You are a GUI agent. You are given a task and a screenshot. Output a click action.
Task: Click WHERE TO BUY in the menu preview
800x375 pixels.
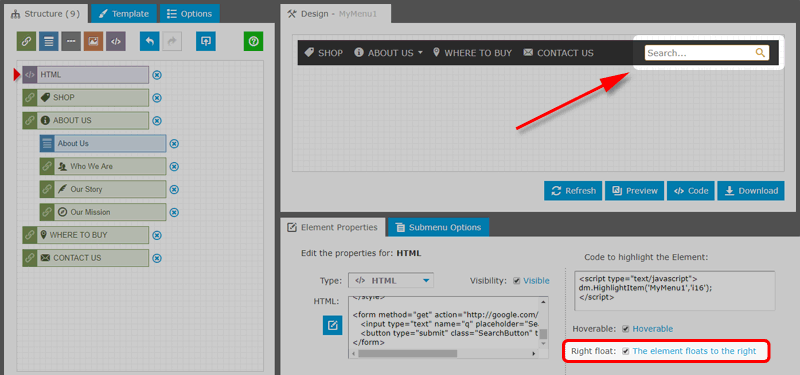(472, 53)
